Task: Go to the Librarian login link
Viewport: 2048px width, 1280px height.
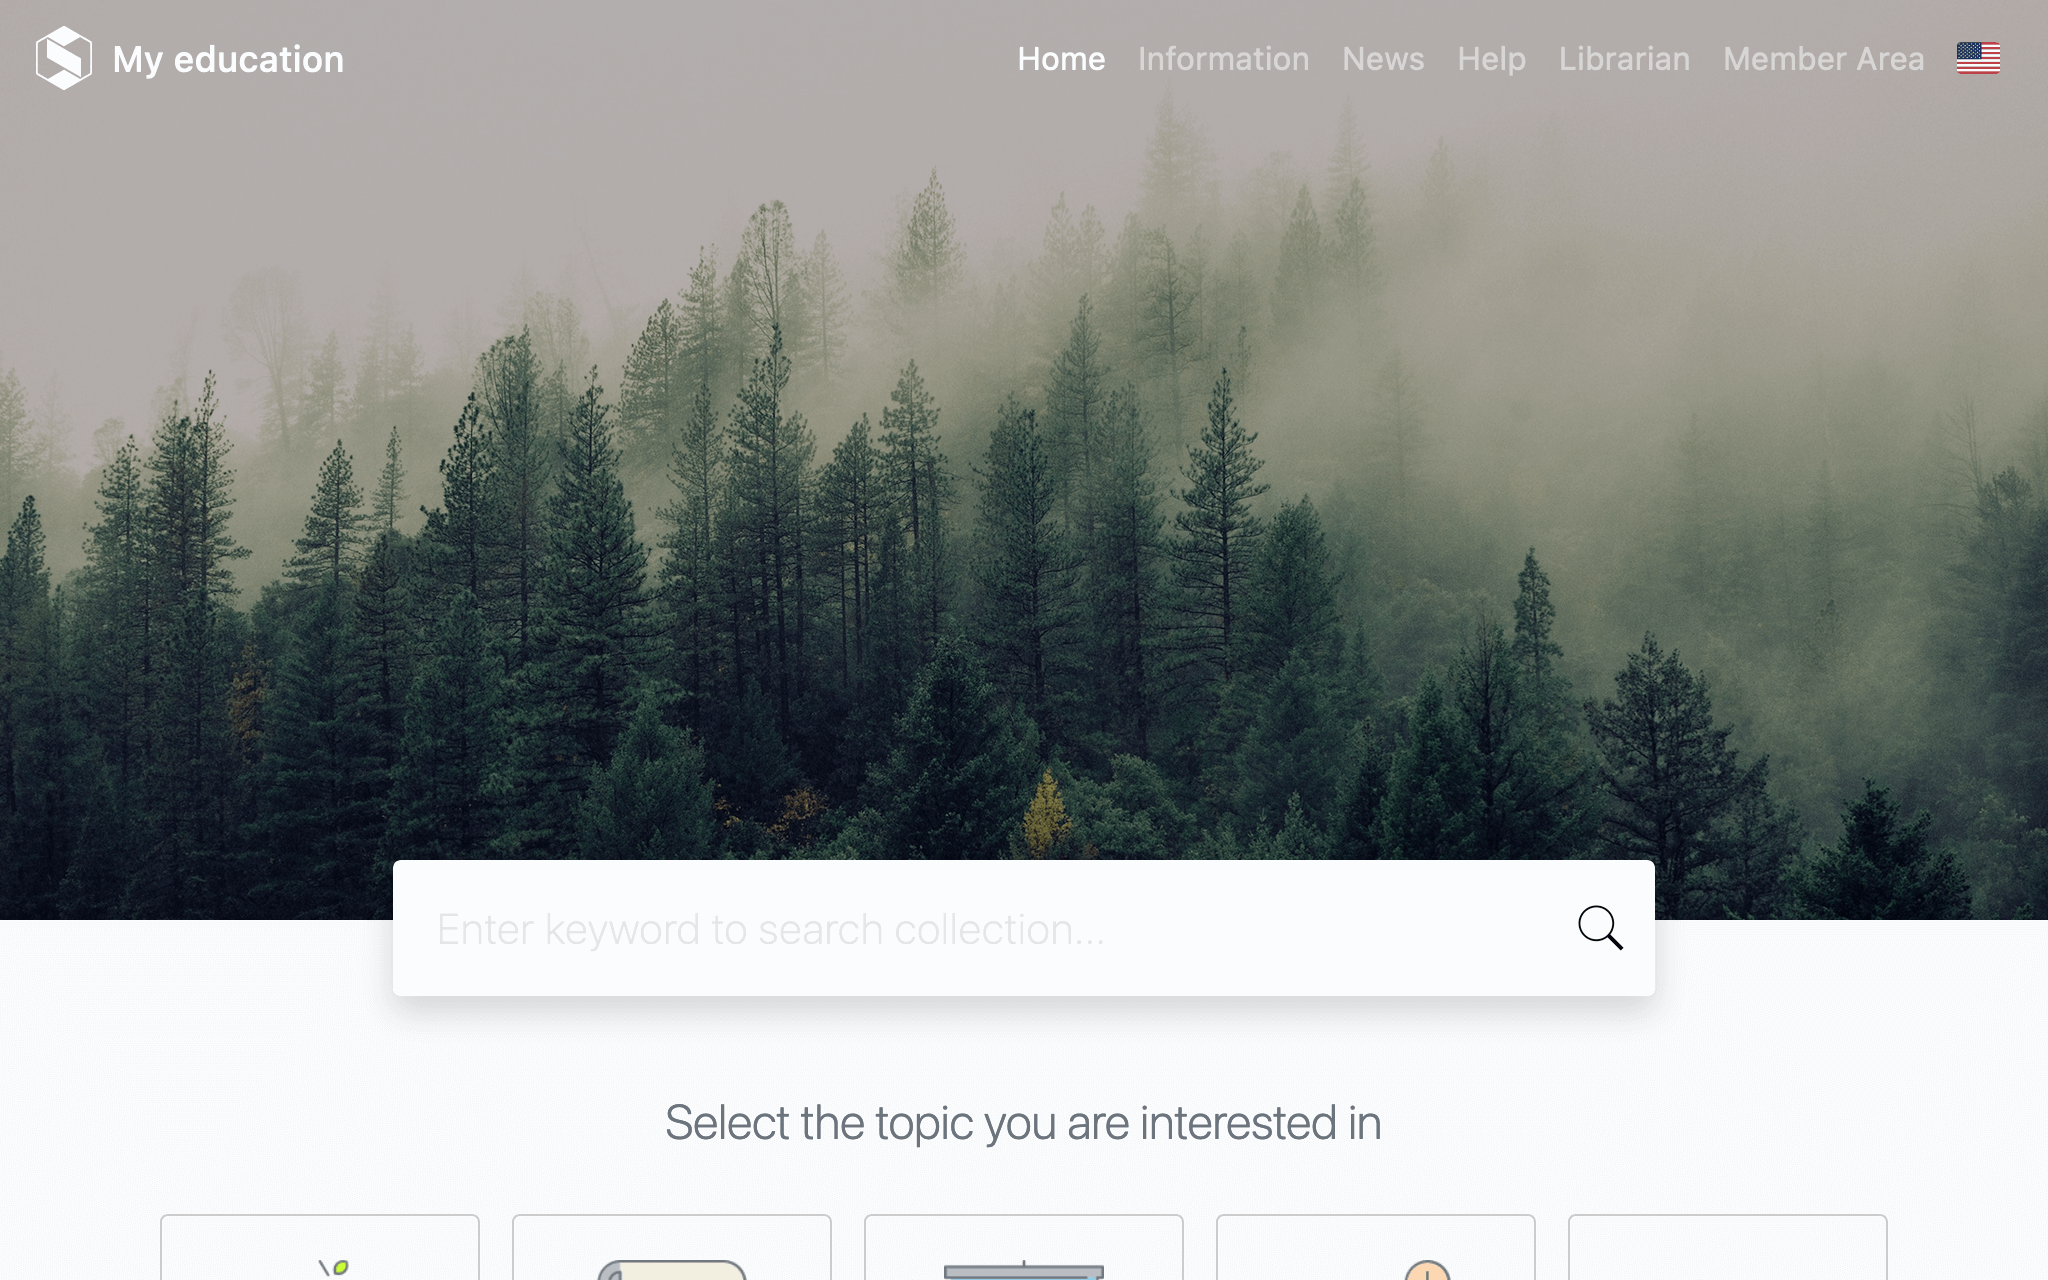Action: (1624, 59)
